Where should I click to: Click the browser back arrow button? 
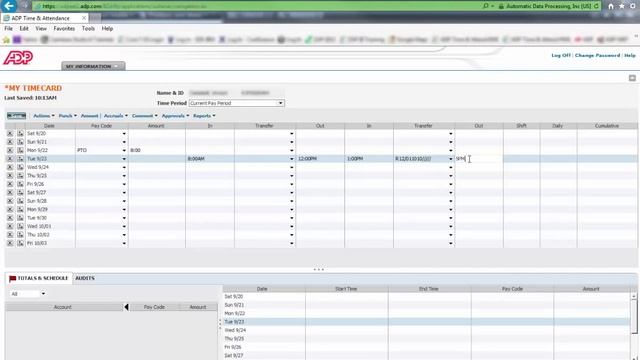tap(9, 6)
